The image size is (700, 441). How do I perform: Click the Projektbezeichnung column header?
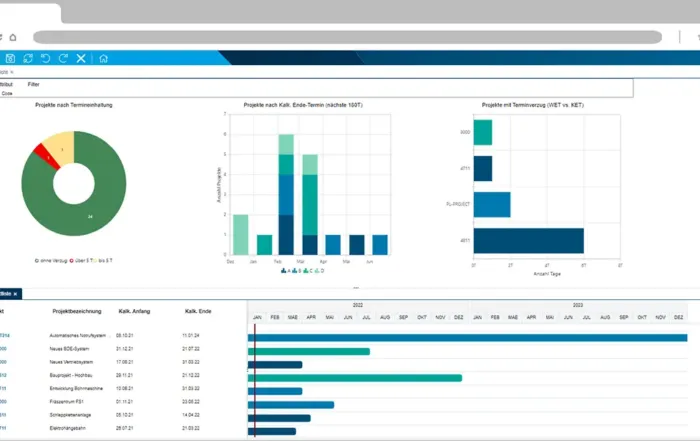click(x=77, y=311)
